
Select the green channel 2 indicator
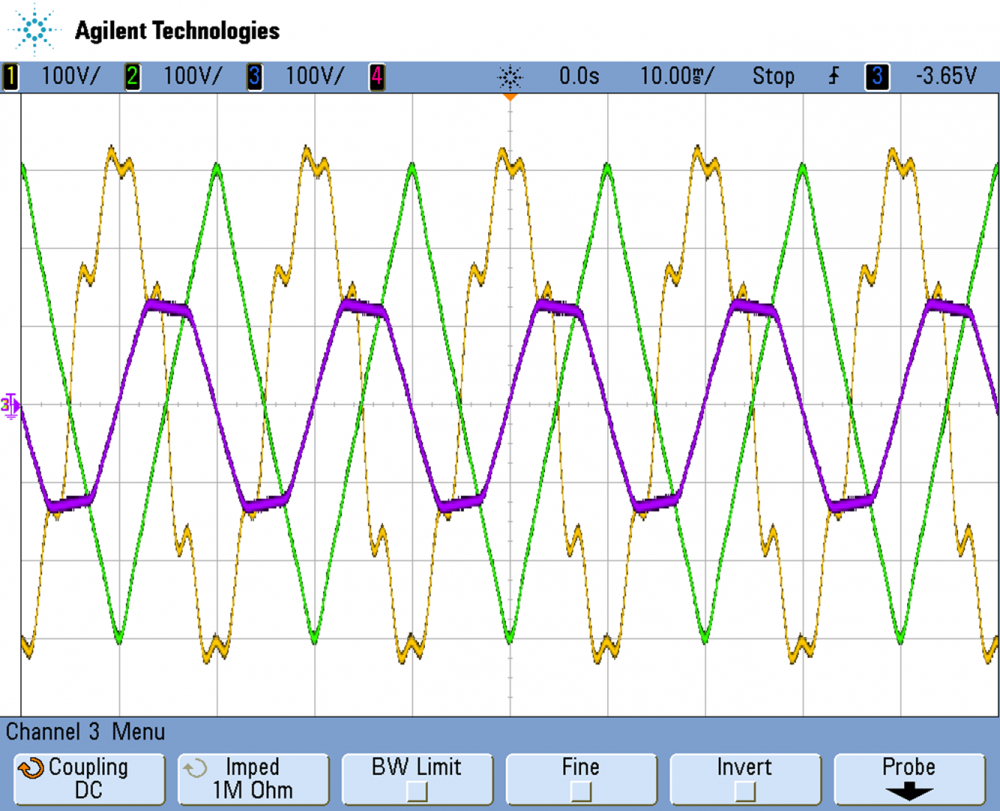pyautogui.click(x=132, y=76)
